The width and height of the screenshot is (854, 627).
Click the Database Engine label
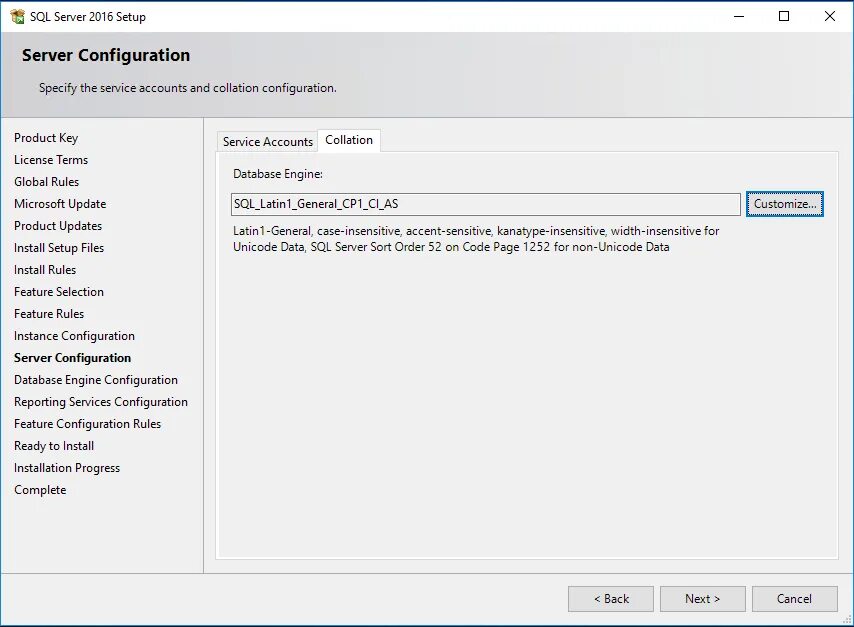[278, 174]
